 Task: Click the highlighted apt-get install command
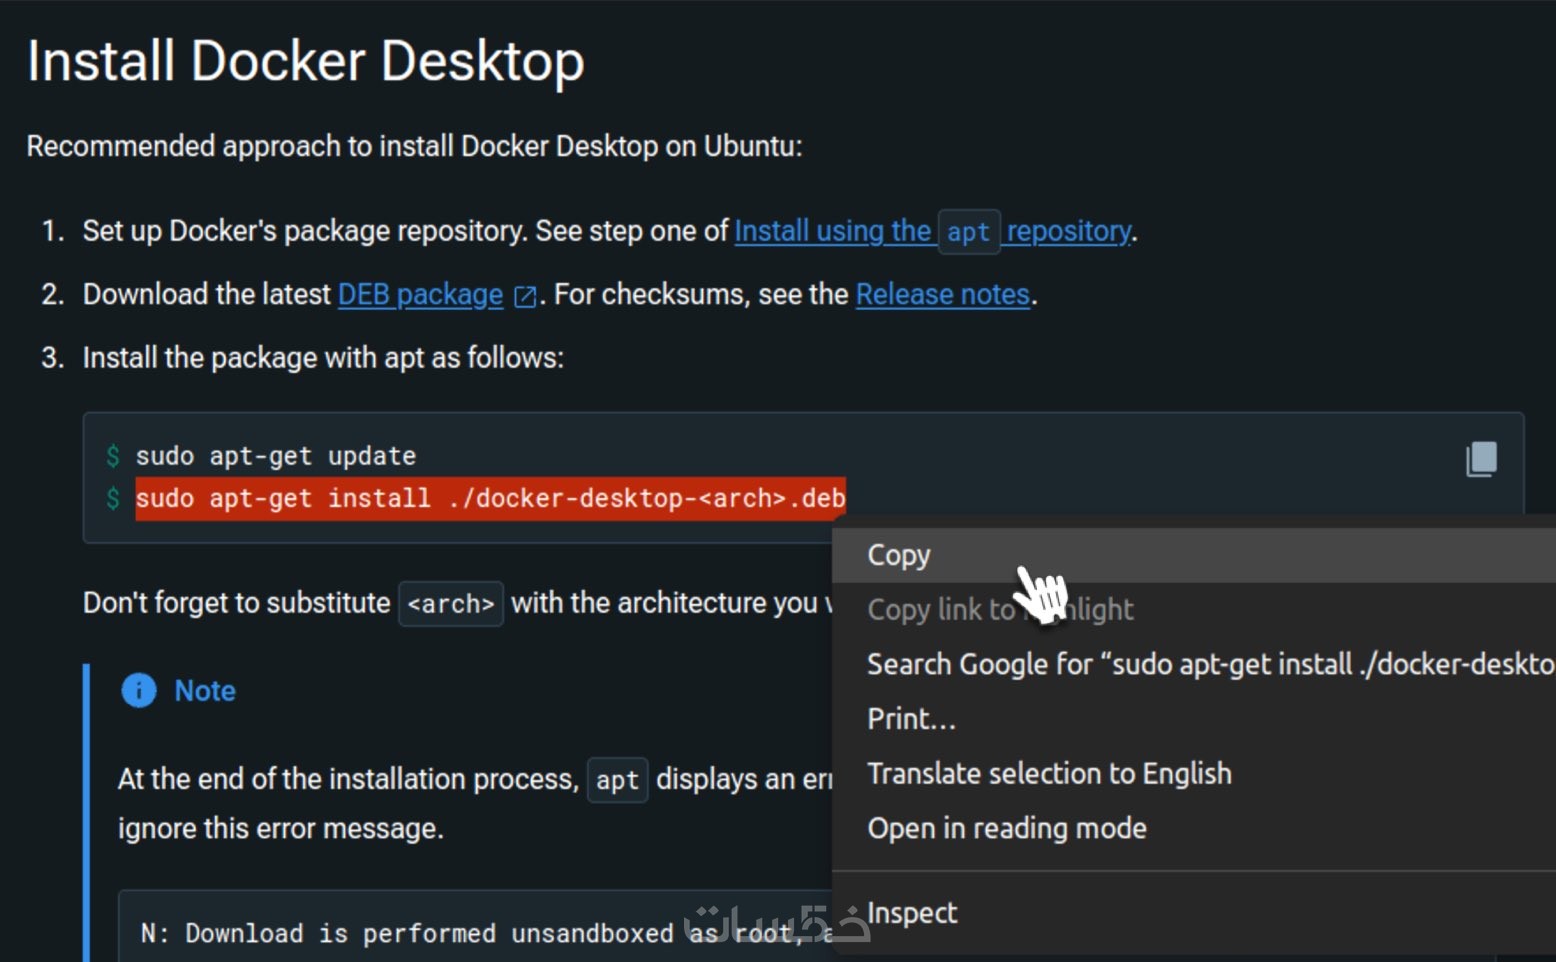[490, 498]
